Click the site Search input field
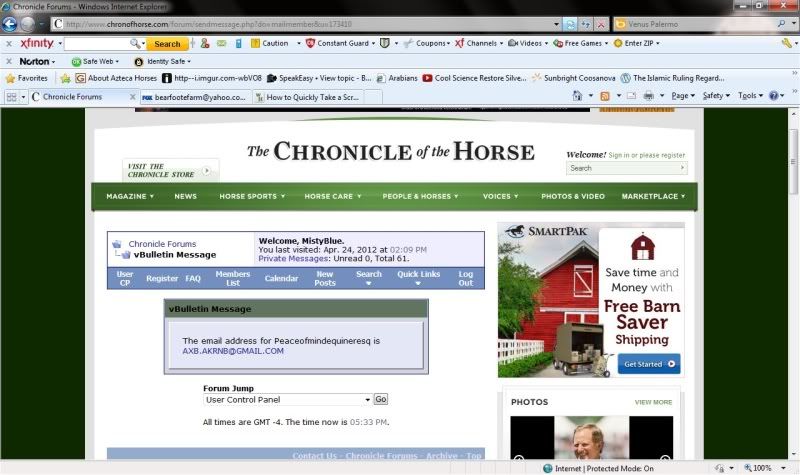 click(x=626, y=168)
